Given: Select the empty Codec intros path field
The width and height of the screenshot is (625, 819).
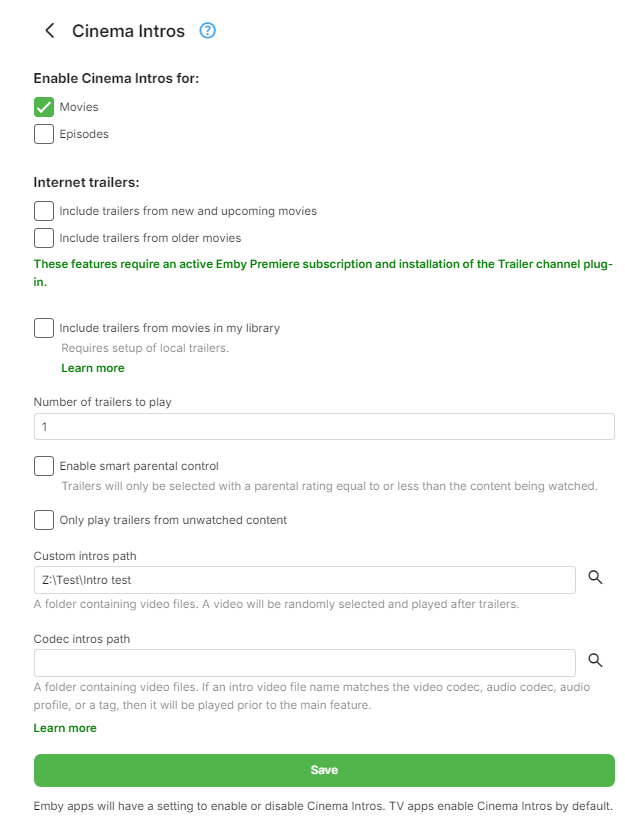Looking at the screenshot, I should (304, 662).
